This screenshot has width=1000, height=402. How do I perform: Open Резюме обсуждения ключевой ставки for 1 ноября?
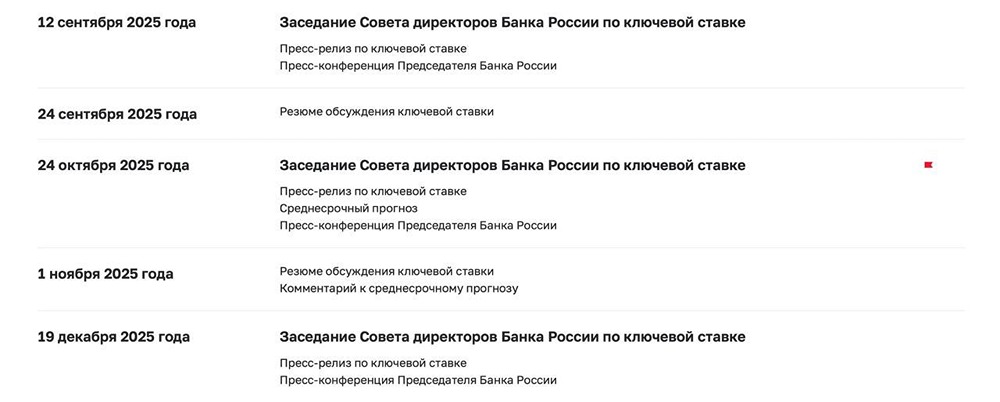pos(386,271)
